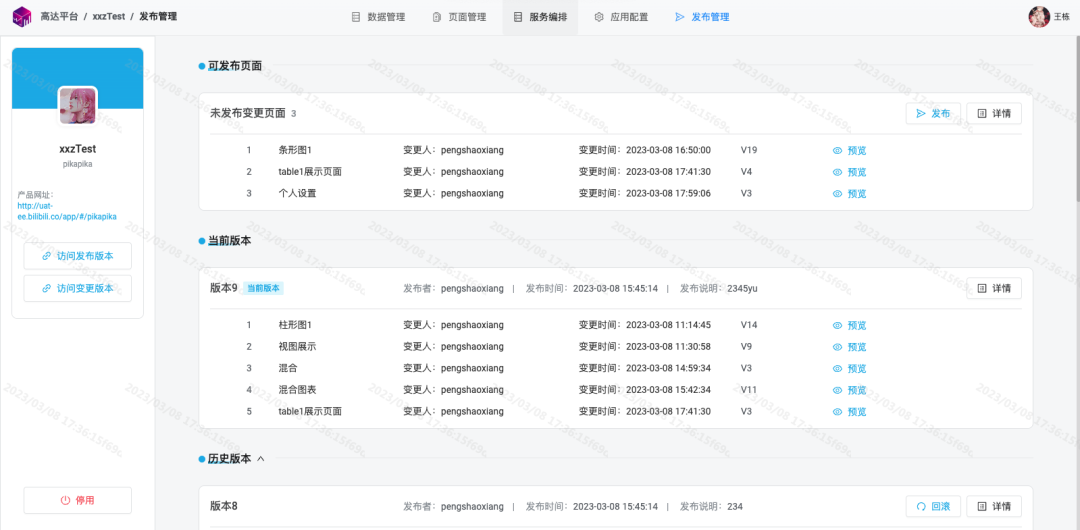Open 详情 for 版本9
Viewport: 1080px width, 530px height.
994,289
